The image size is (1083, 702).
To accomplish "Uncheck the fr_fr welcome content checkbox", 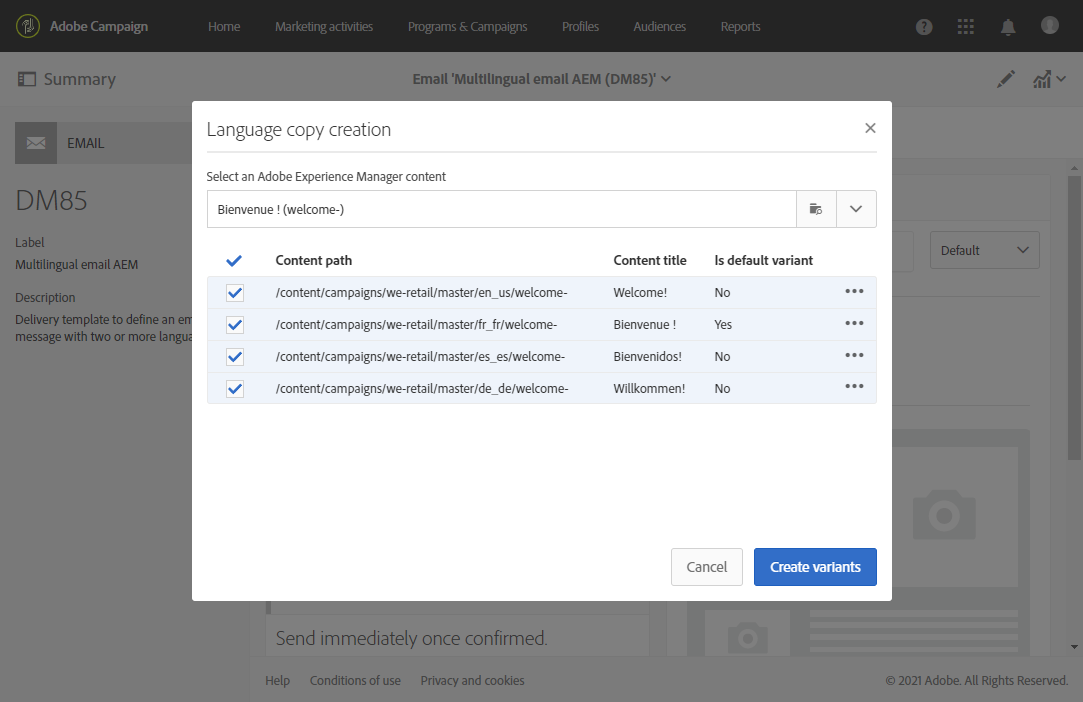I will [235, 325].
